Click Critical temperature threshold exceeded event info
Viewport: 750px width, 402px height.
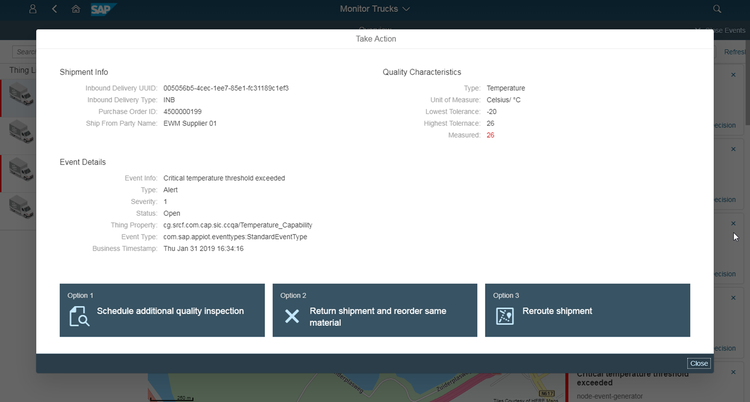[224, 178]
